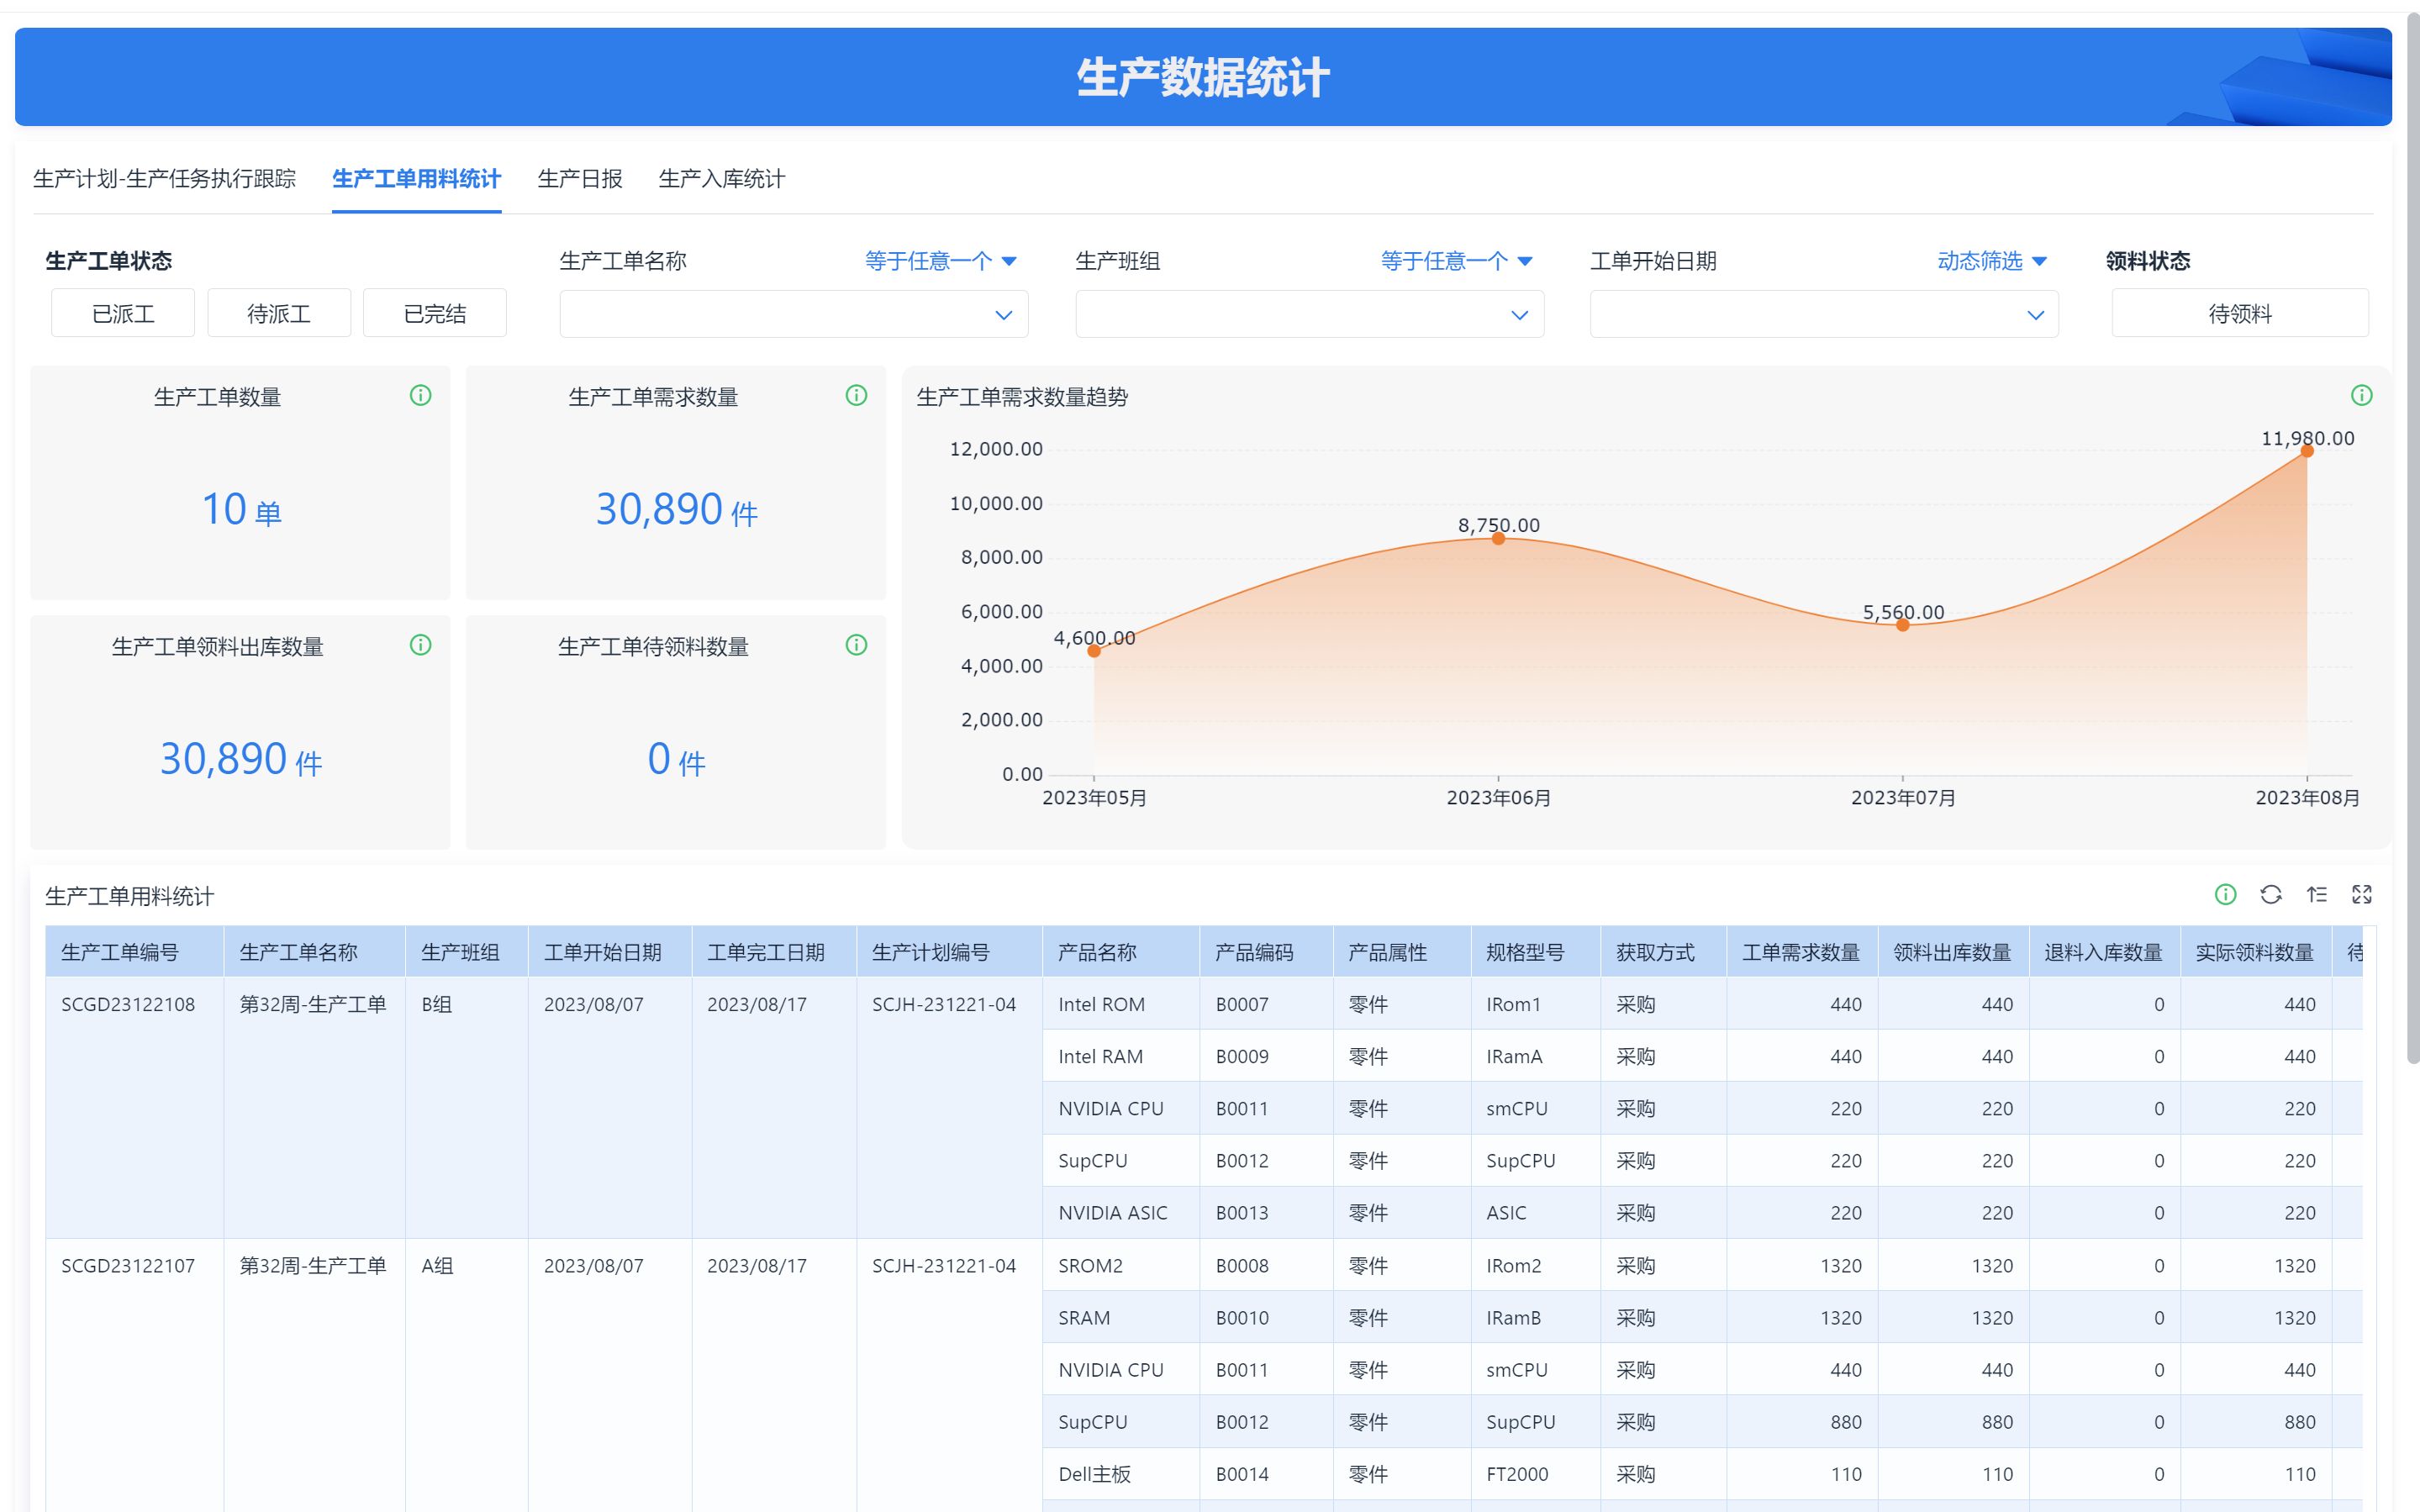Screen dimensions: 2420x1512
Task: Switch to the 生产日报 tab
Action: point(579,179)
